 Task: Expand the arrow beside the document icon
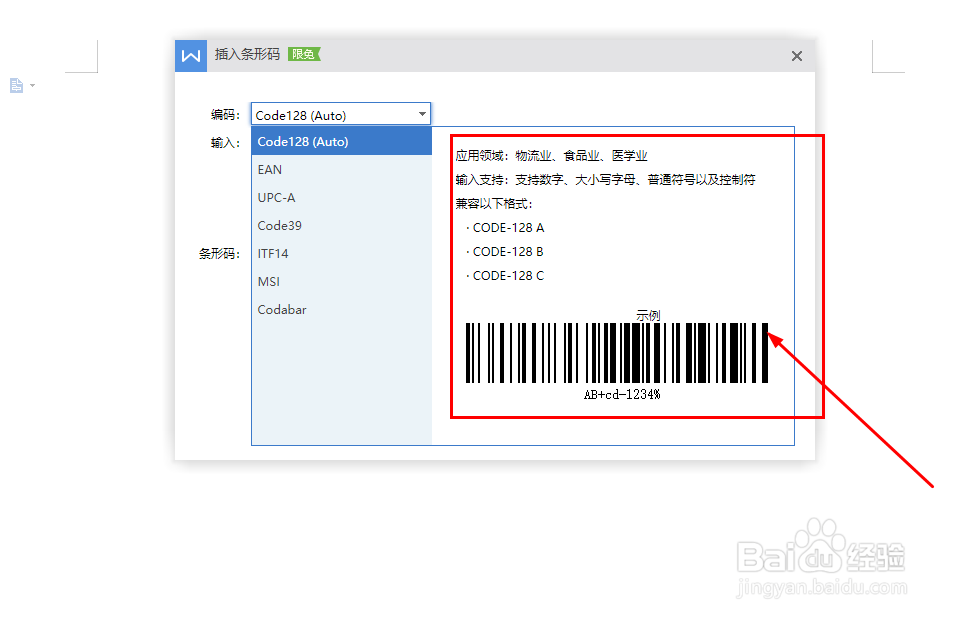click(x=32, y=86)
